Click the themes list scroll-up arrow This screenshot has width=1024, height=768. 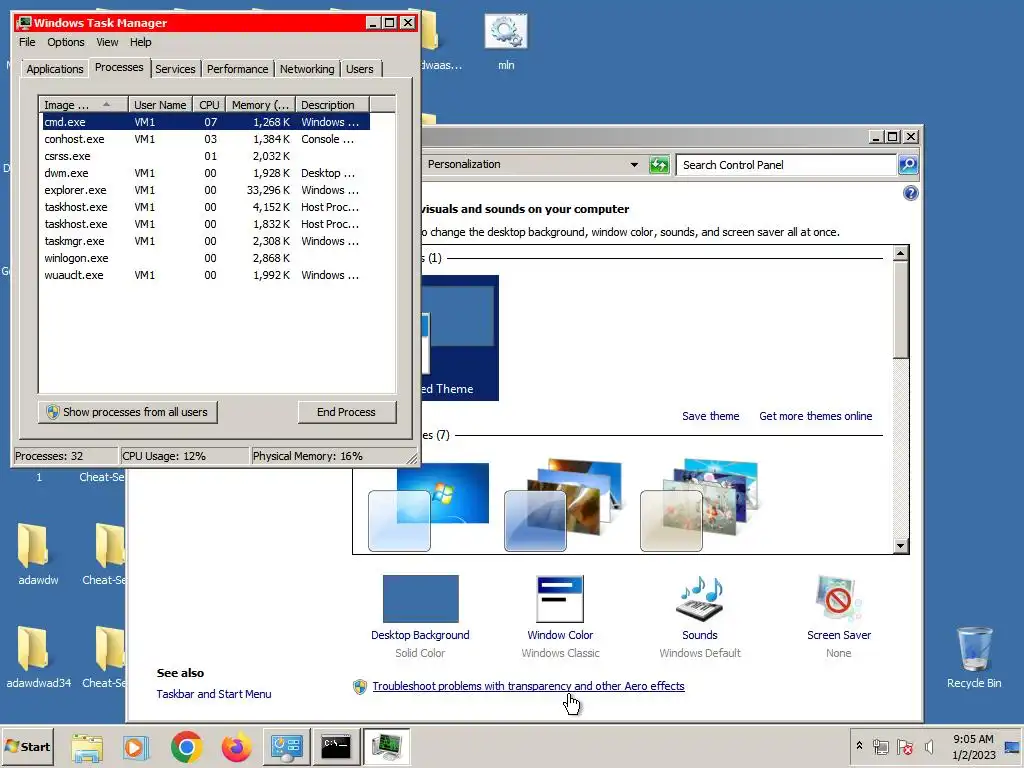click(x=901, y=253)
